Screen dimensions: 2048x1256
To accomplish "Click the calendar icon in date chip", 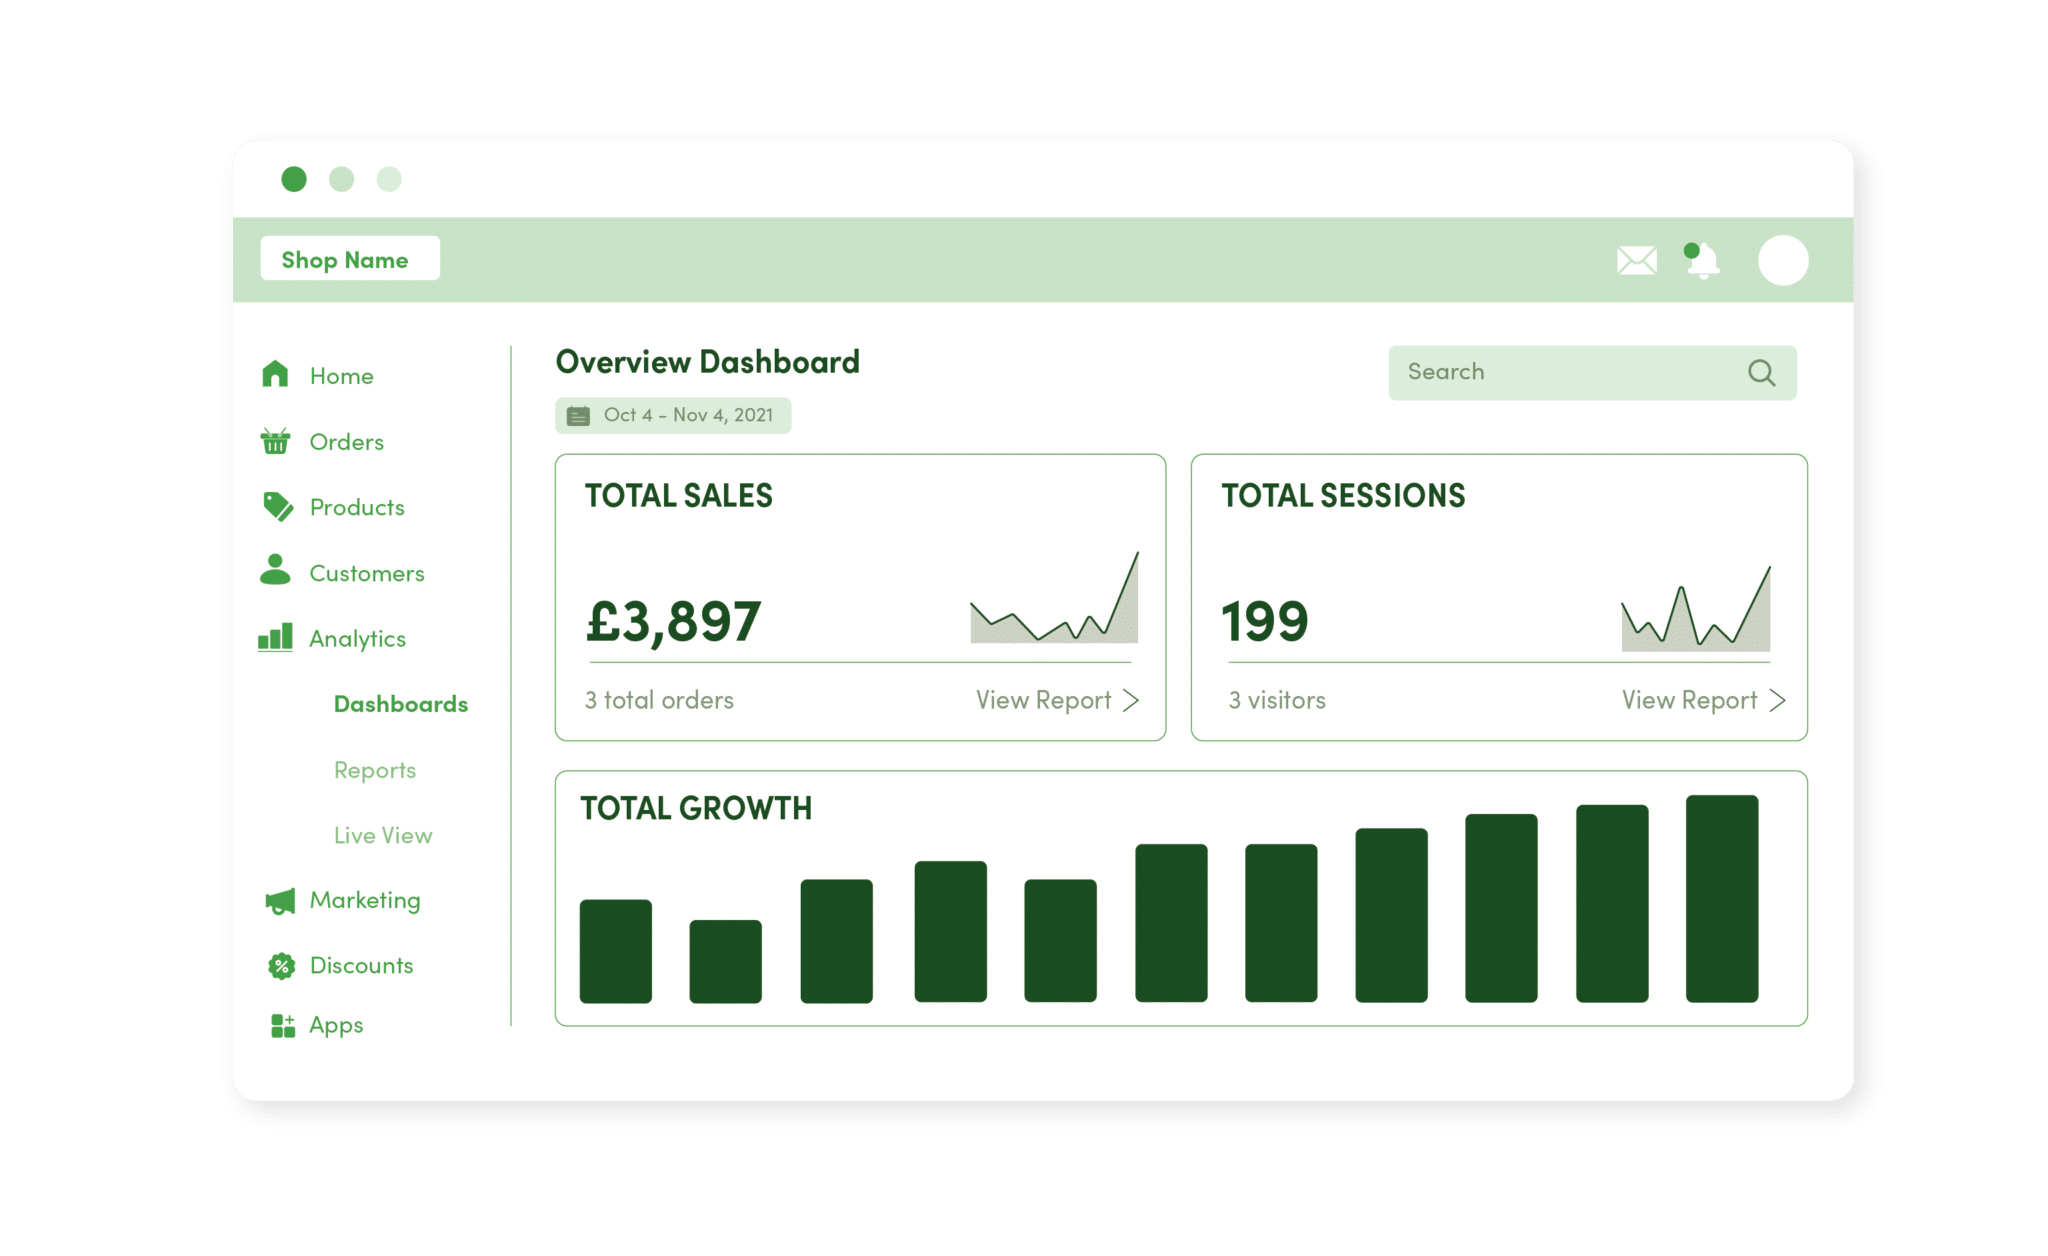I will (579, 416).
